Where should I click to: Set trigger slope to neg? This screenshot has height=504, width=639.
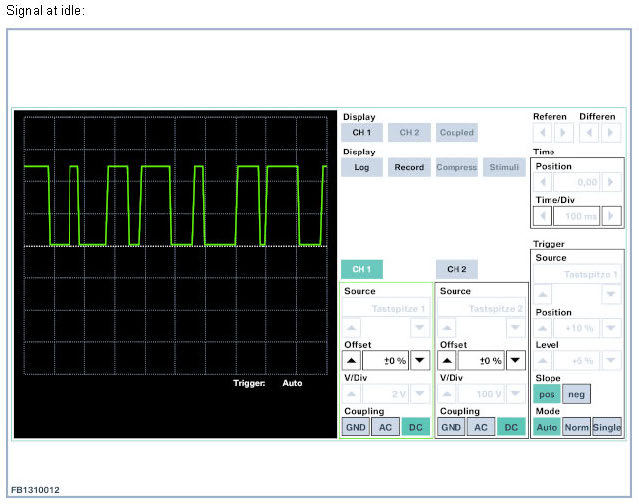point(576,394)
